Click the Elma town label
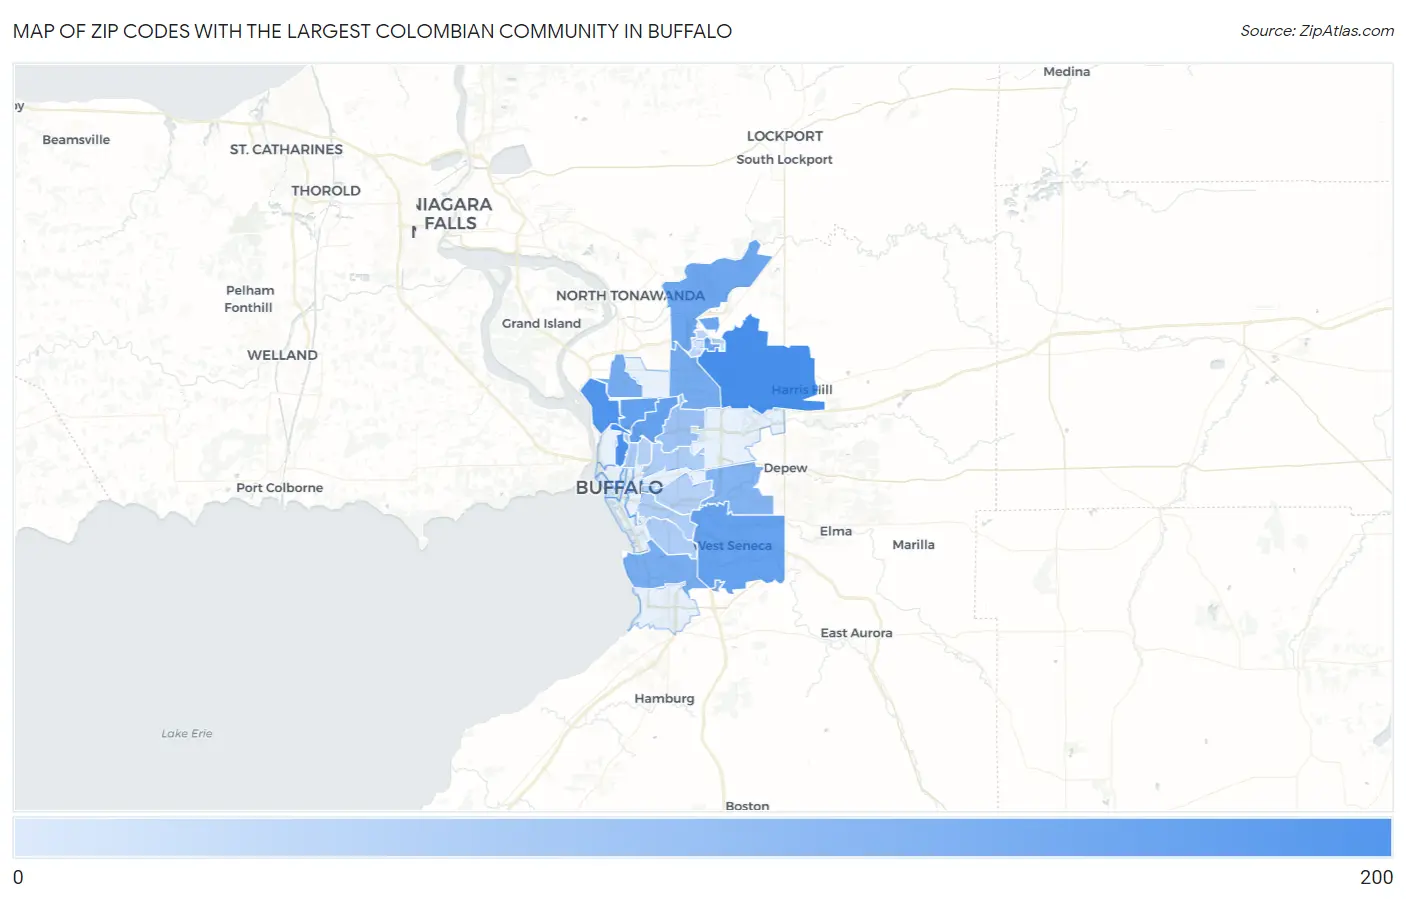The width and height of the screenshot is (1406, 899). (836, 531)
